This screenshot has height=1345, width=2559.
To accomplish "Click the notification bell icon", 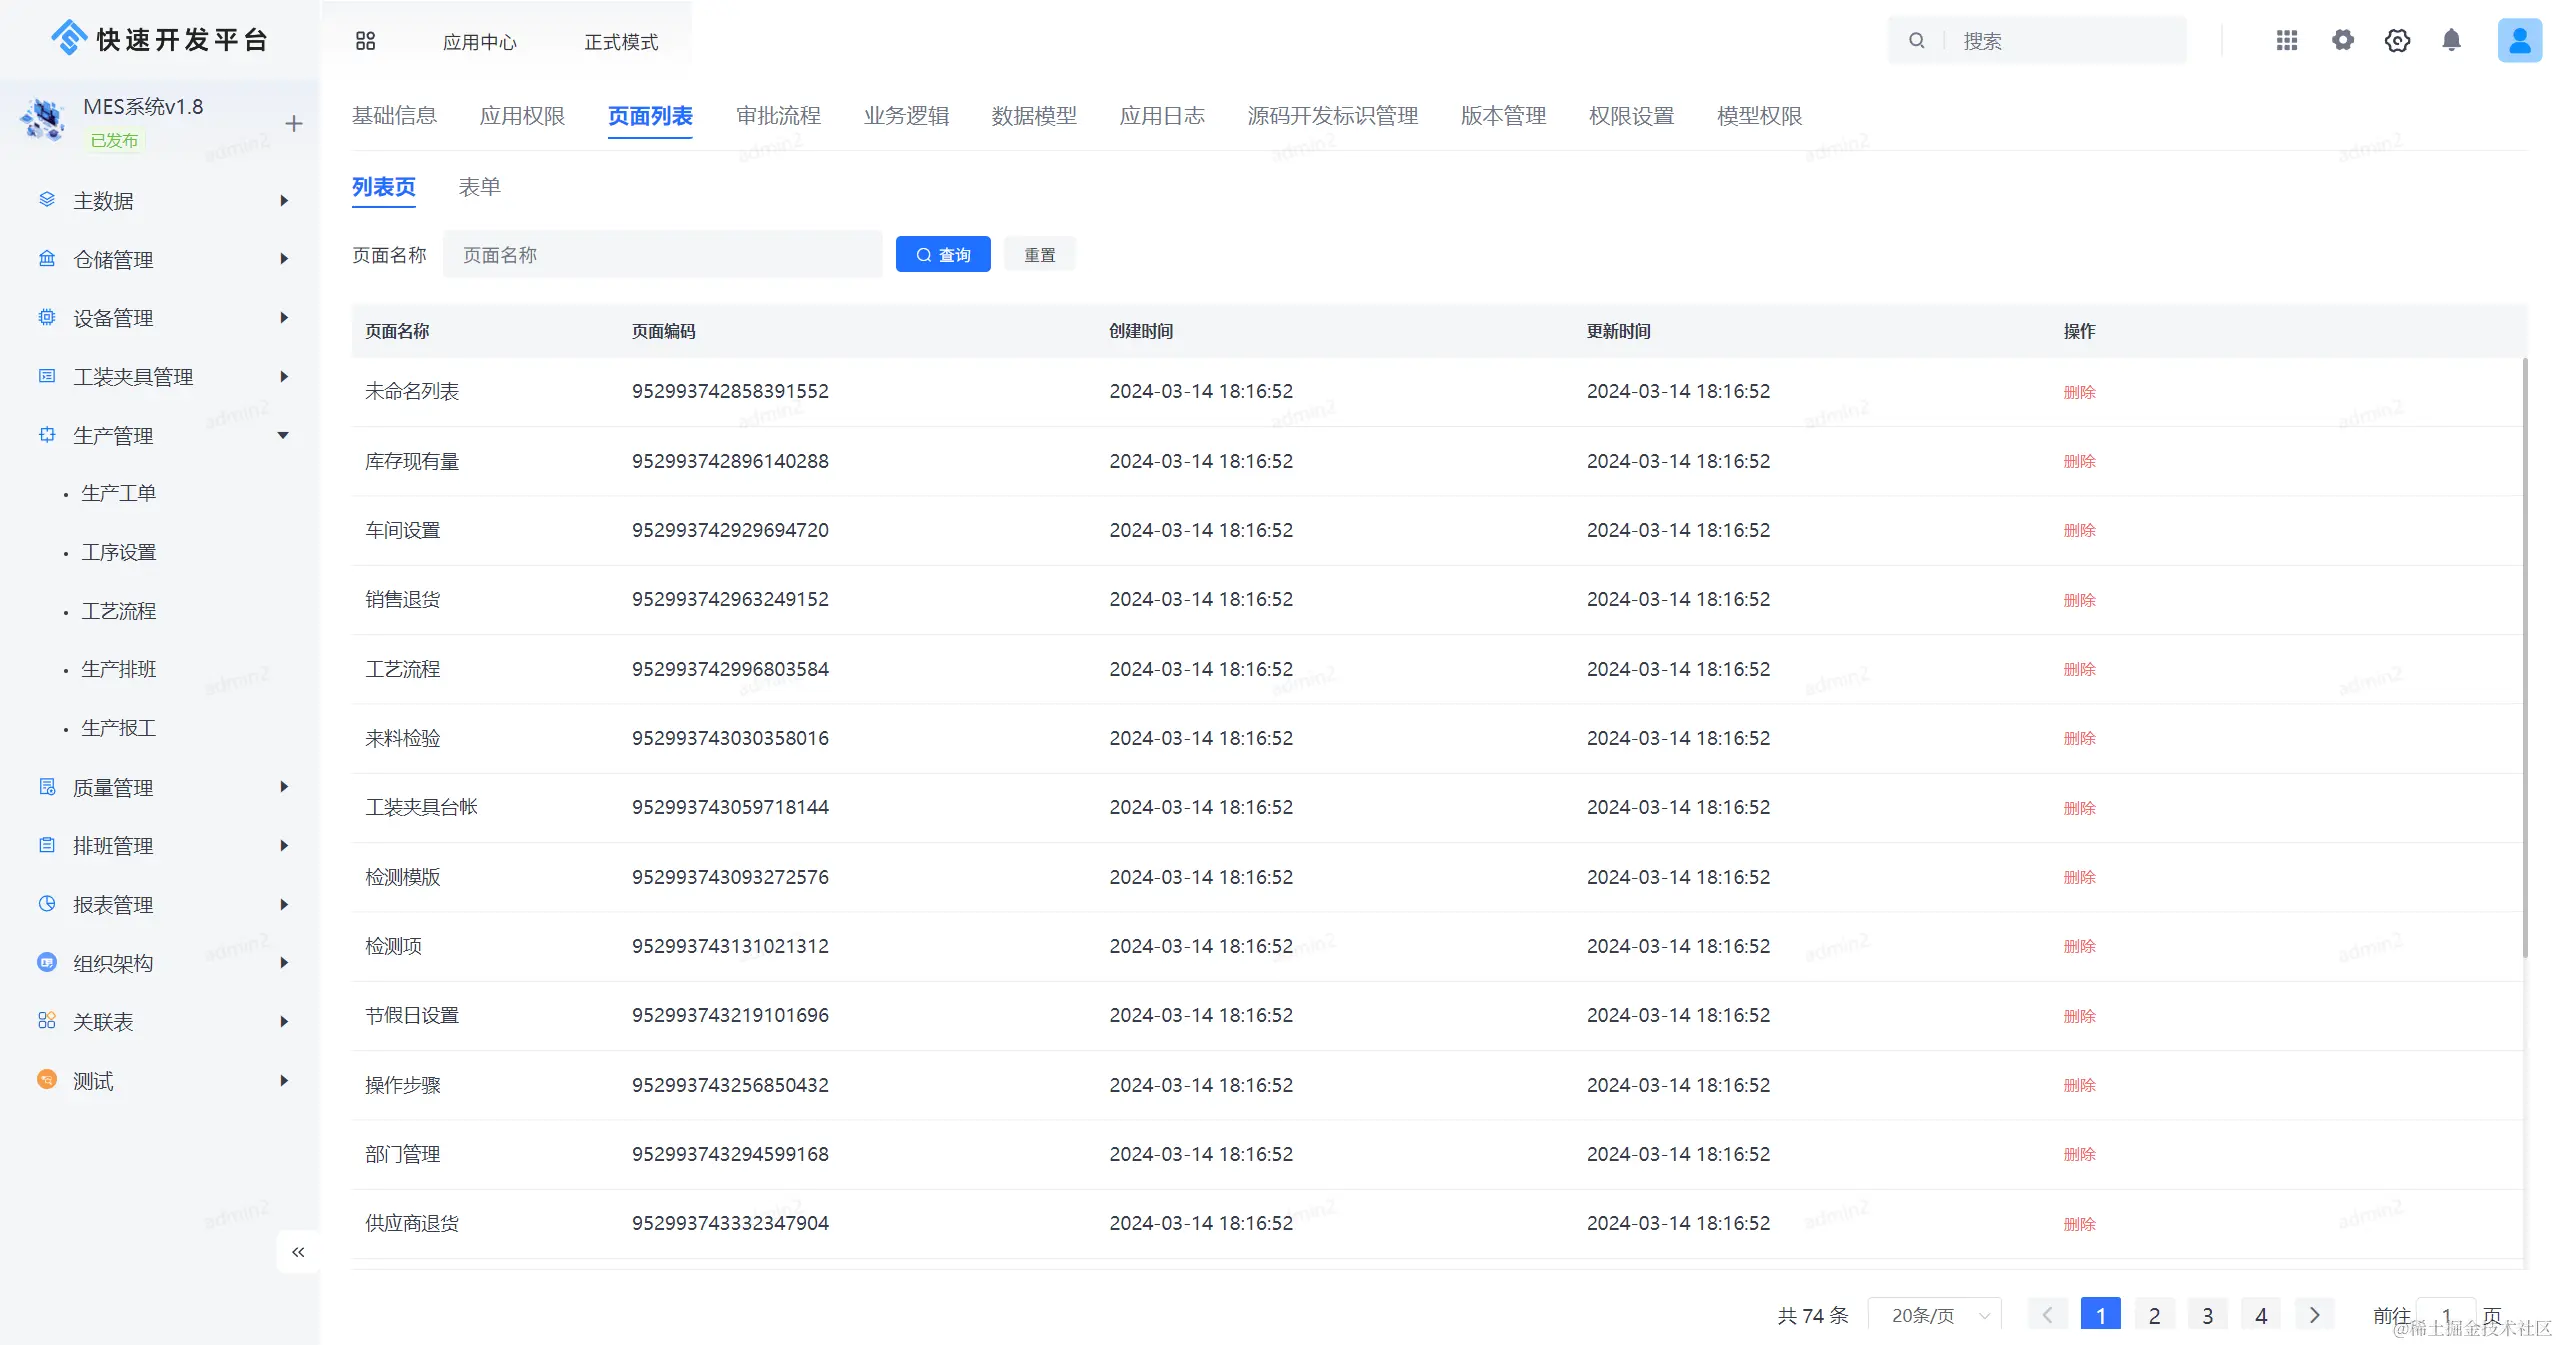I will pyautogui.click(x=2450, y=41).
